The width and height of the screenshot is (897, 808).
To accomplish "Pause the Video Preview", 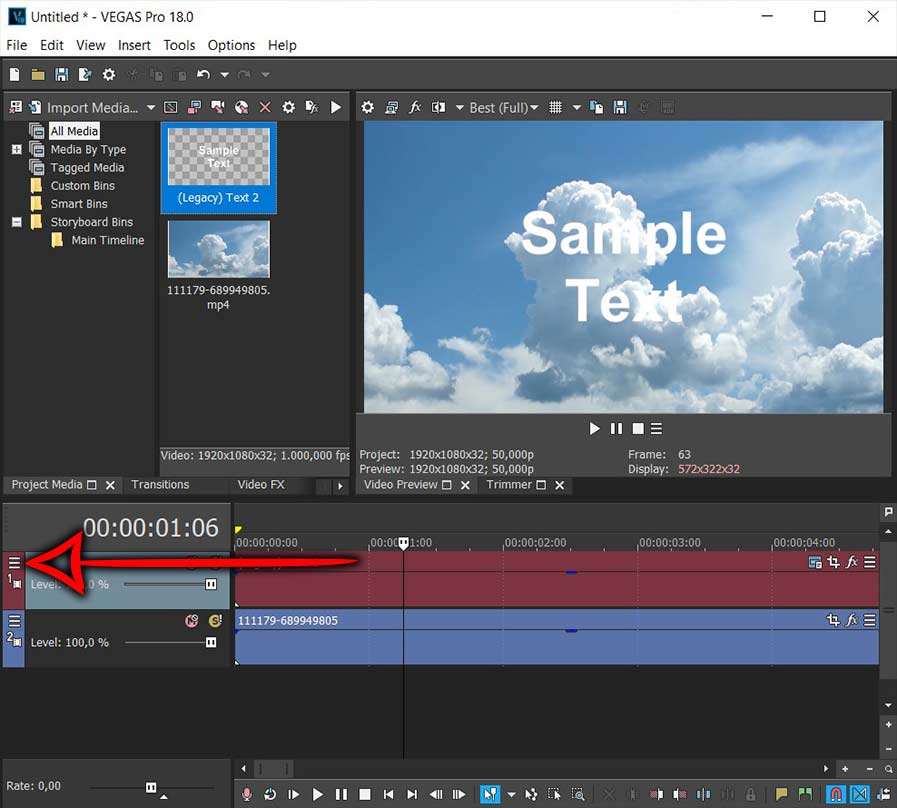I will click(616, 429).
